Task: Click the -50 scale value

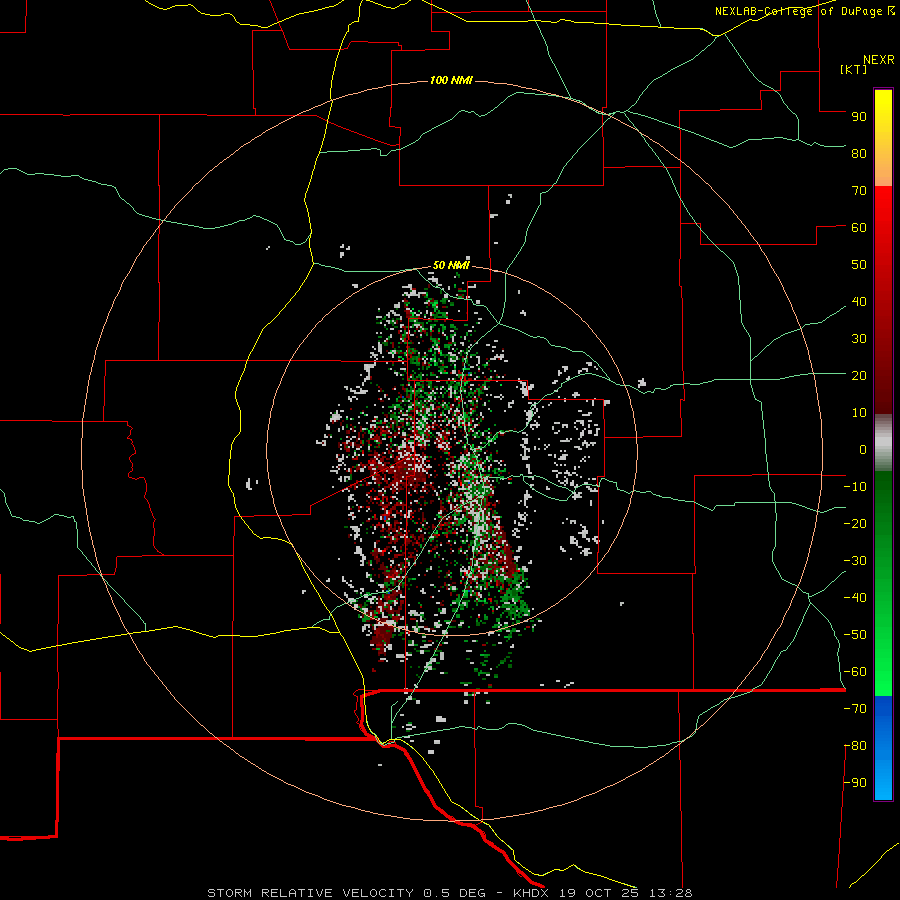Action: 855,635
